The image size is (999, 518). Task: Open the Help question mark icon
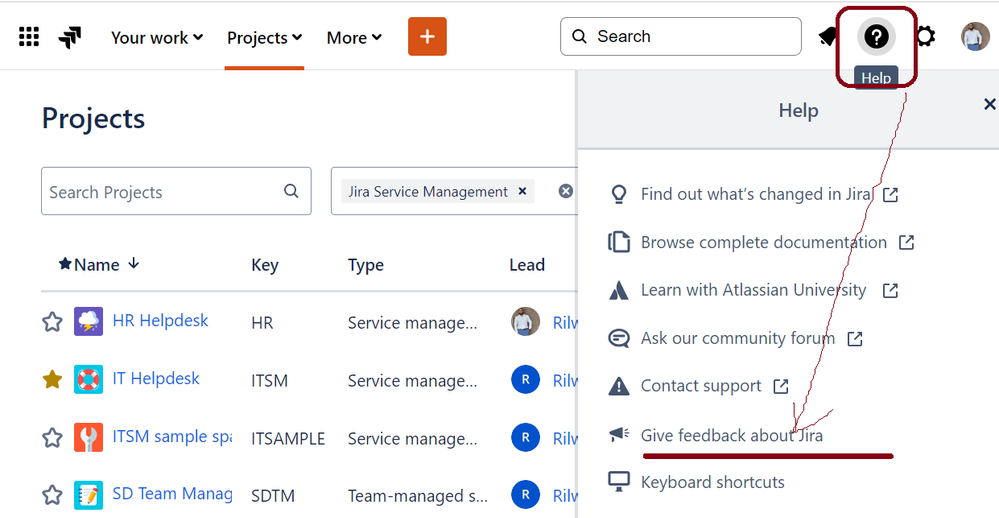(x=876, y=37)
